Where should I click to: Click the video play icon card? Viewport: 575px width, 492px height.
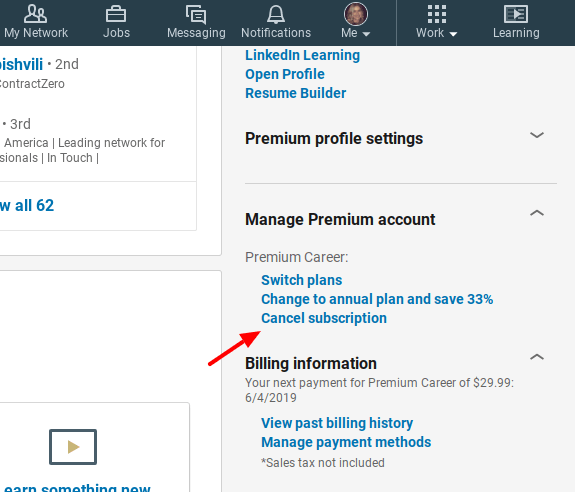[73, 447]
